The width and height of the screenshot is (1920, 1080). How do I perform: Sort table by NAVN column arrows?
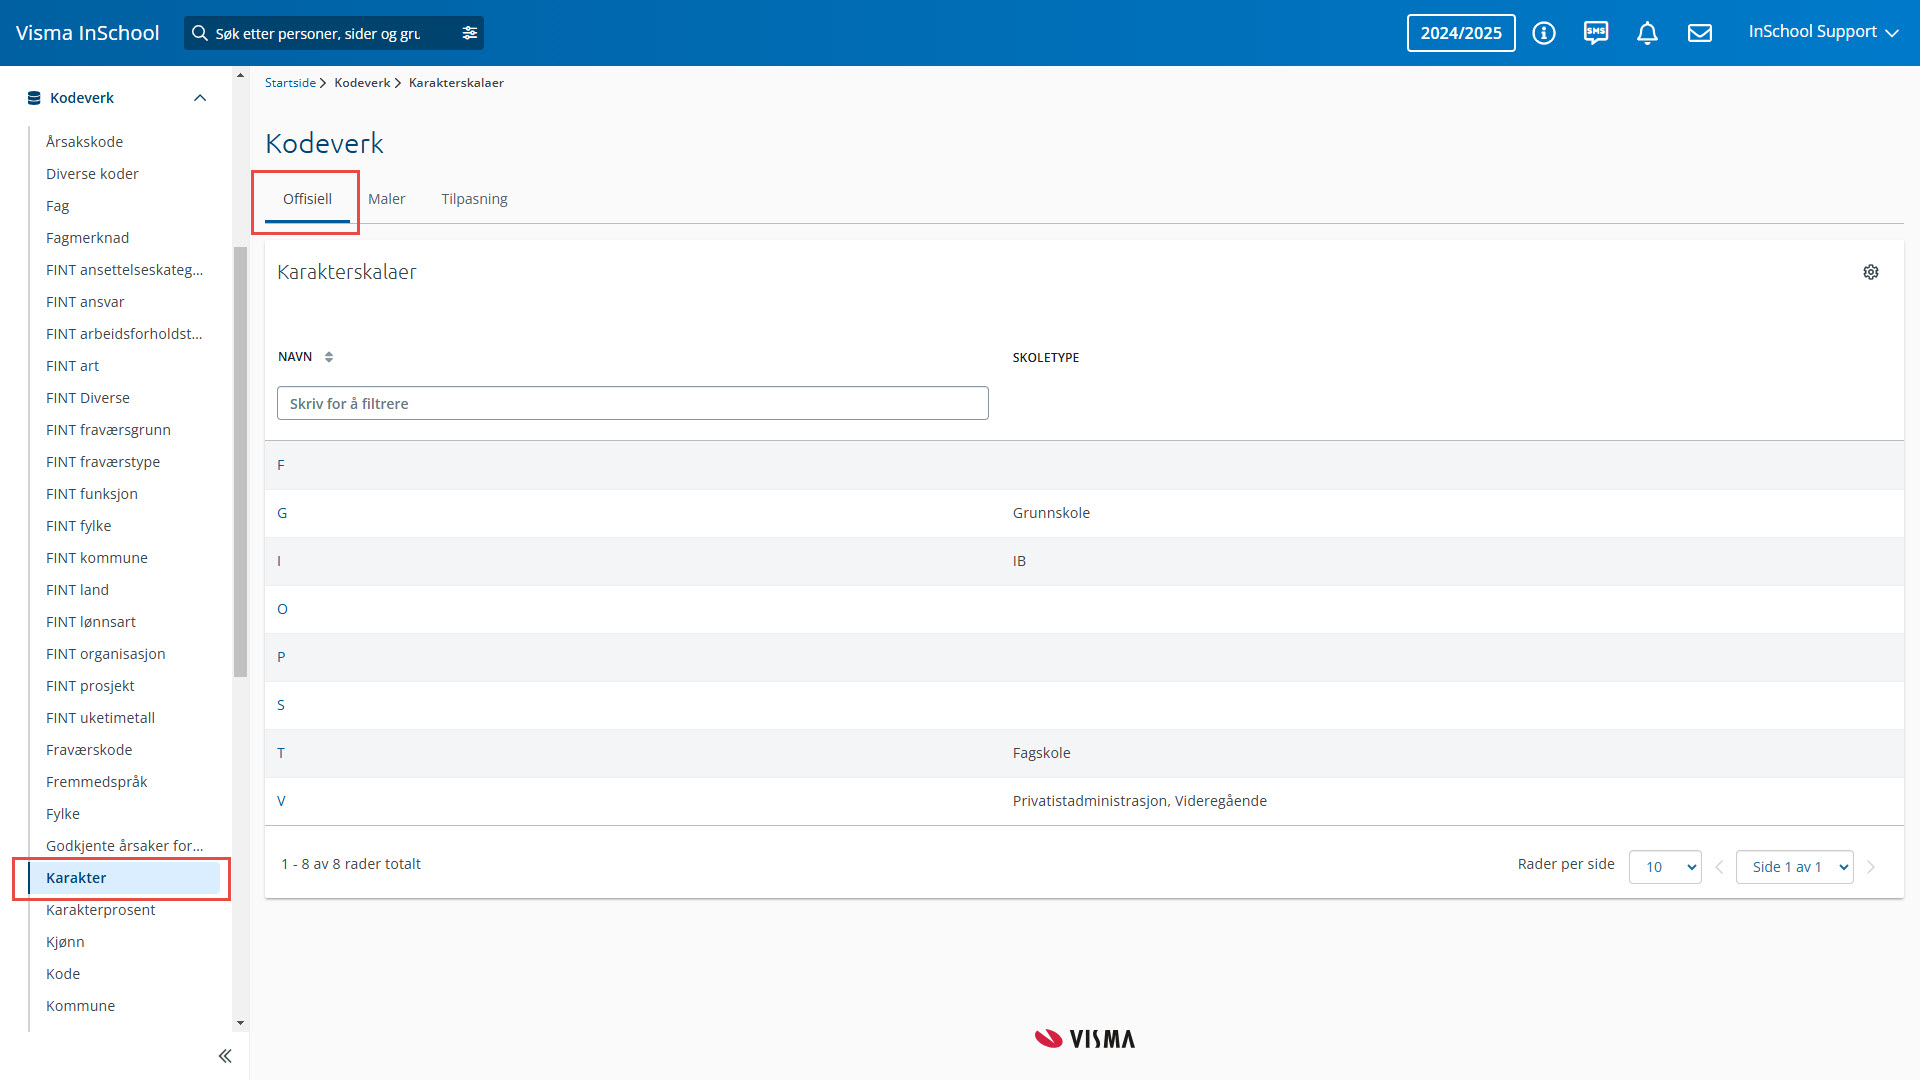[x=329, y=357]
